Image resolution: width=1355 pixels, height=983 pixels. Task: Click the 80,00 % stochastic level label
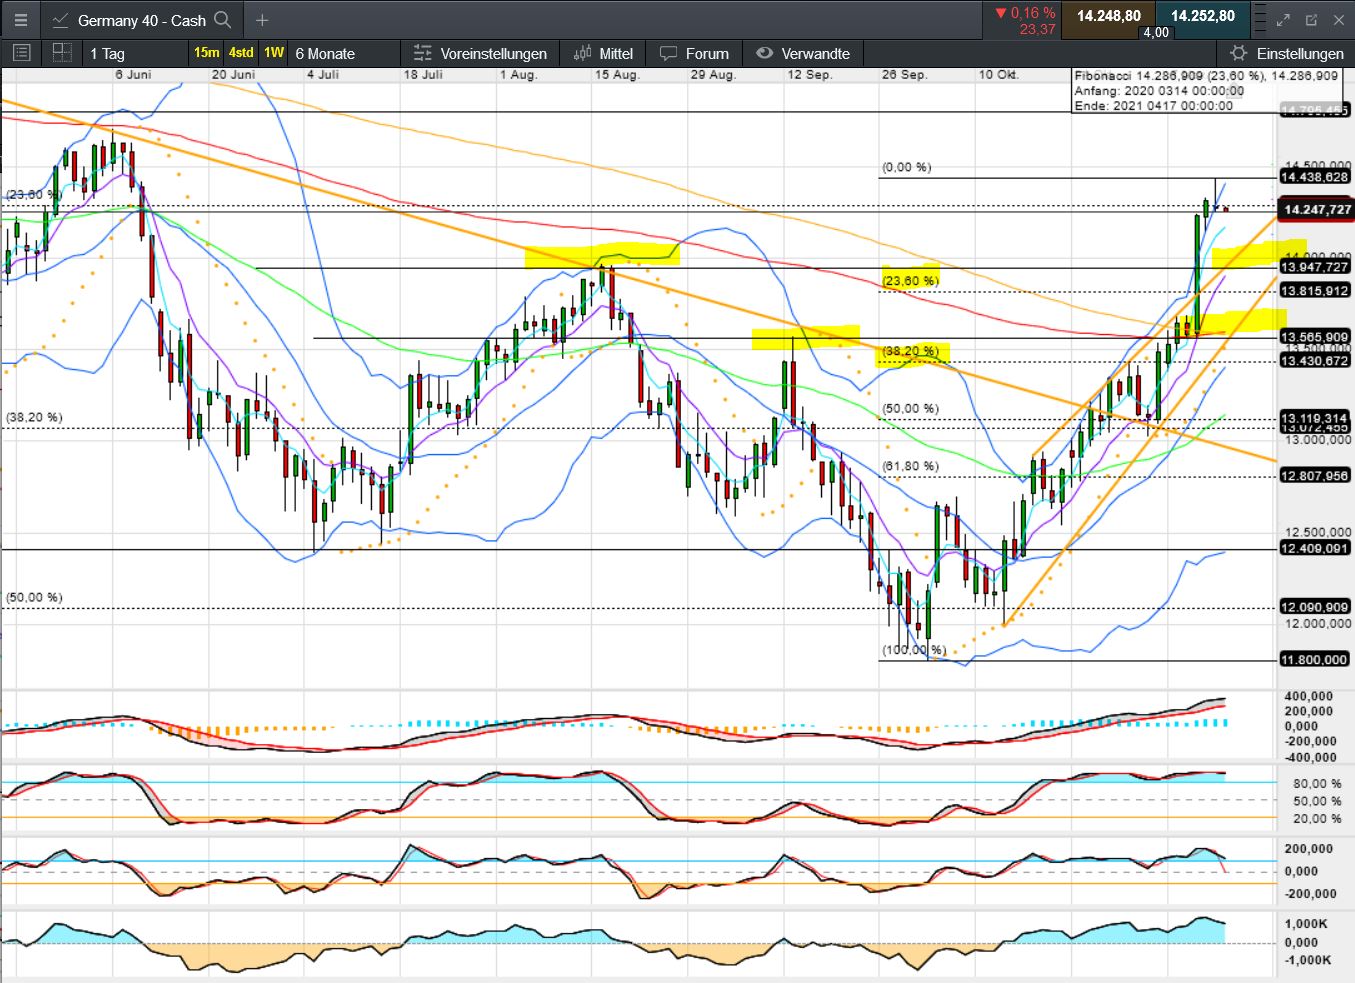(x=1316, y=784)
